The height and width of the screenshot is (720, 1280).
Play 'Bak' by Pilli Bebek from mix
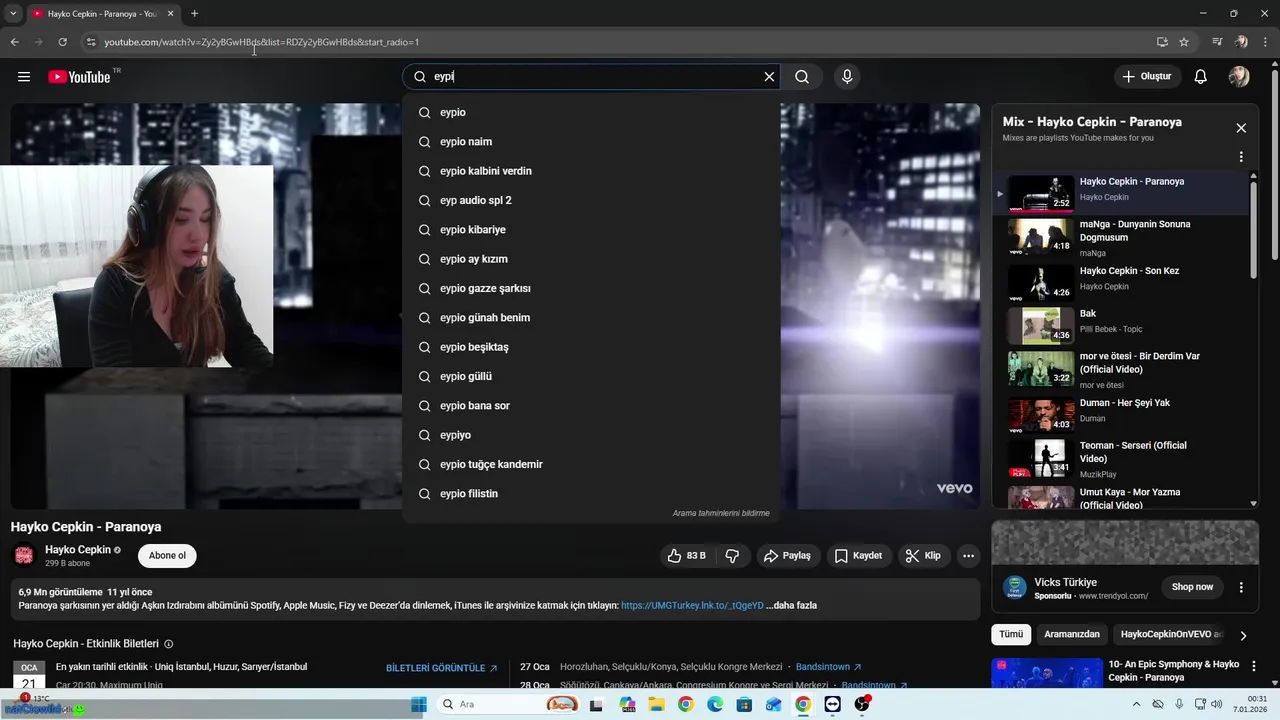[x=1120, y=325]
